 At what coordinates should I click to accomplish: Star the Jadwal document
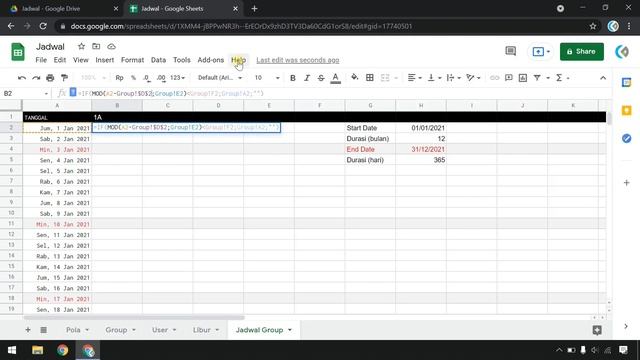point(81,47)
